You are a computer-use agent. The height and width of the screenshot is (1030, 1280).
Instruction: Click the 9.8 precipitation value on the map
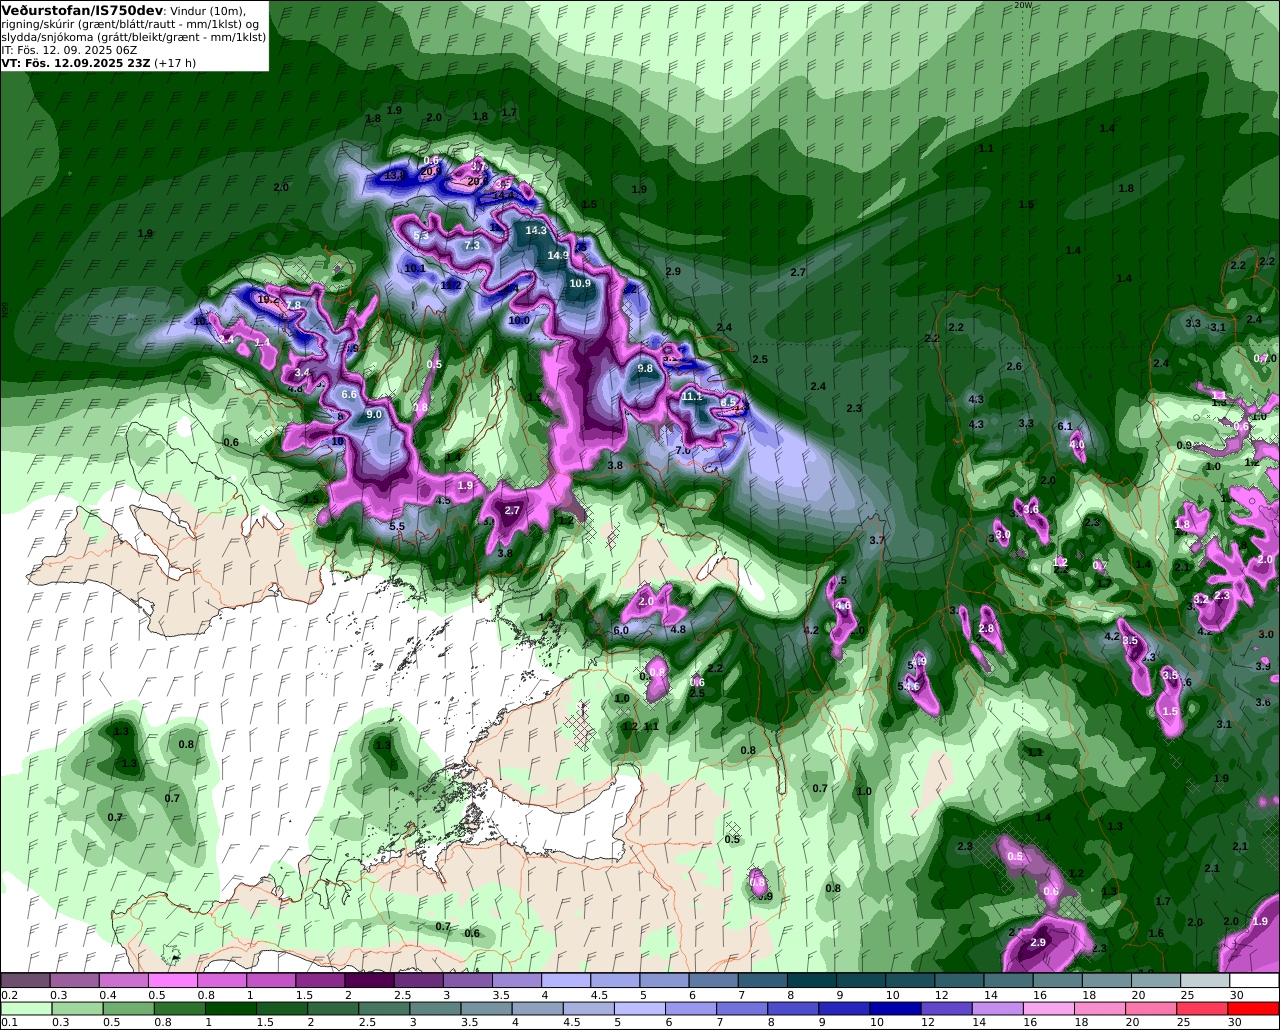pyautogui.click(x=645, y=368)
